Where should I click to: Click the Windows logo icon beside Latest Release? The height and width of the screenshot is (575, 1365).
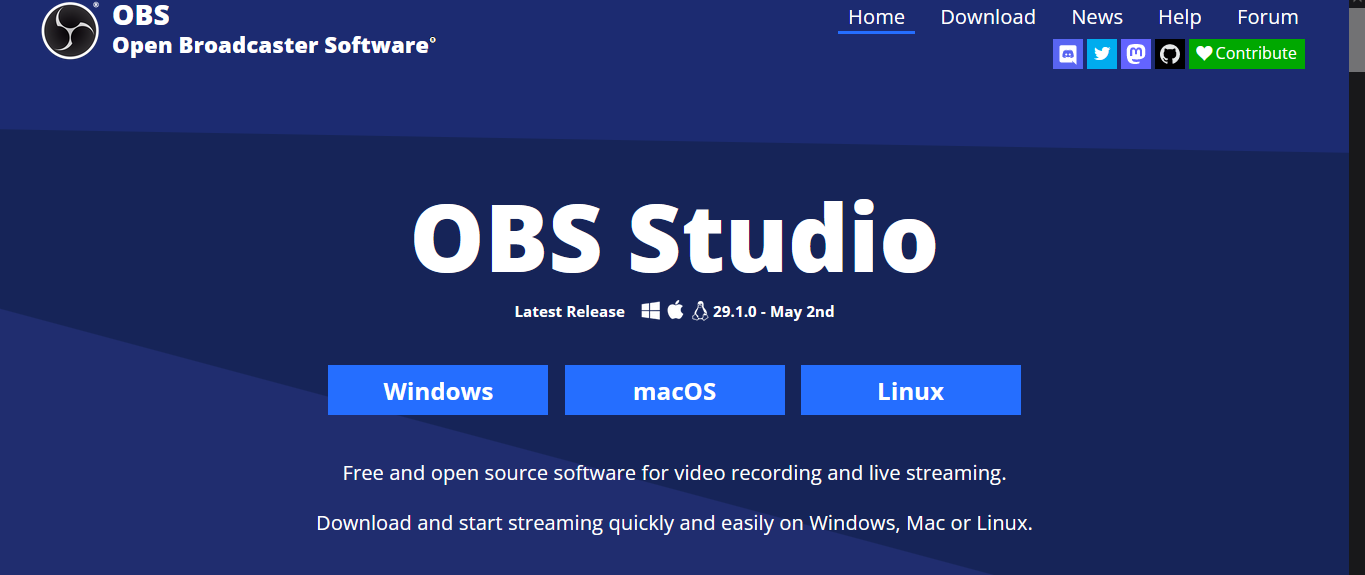click(651, 311)
